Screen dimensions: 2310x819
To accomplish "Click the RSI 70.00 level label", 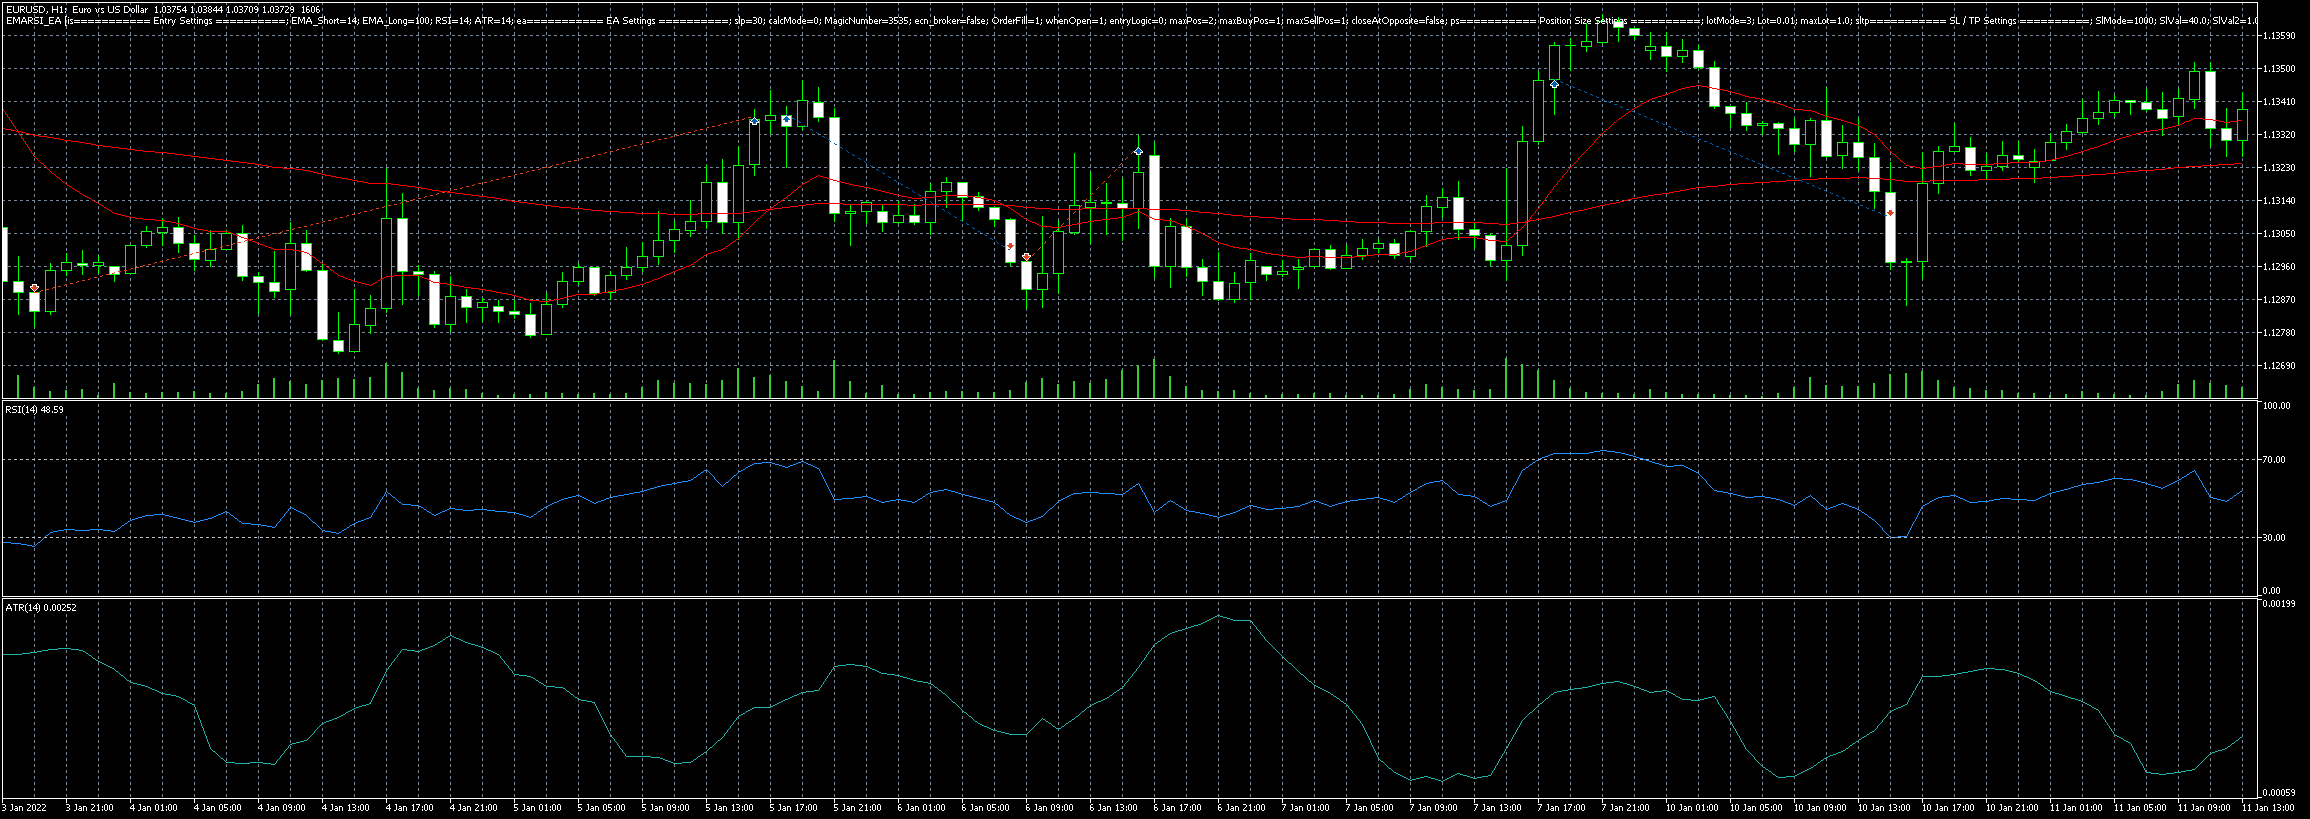I will tap(2275, 460).
